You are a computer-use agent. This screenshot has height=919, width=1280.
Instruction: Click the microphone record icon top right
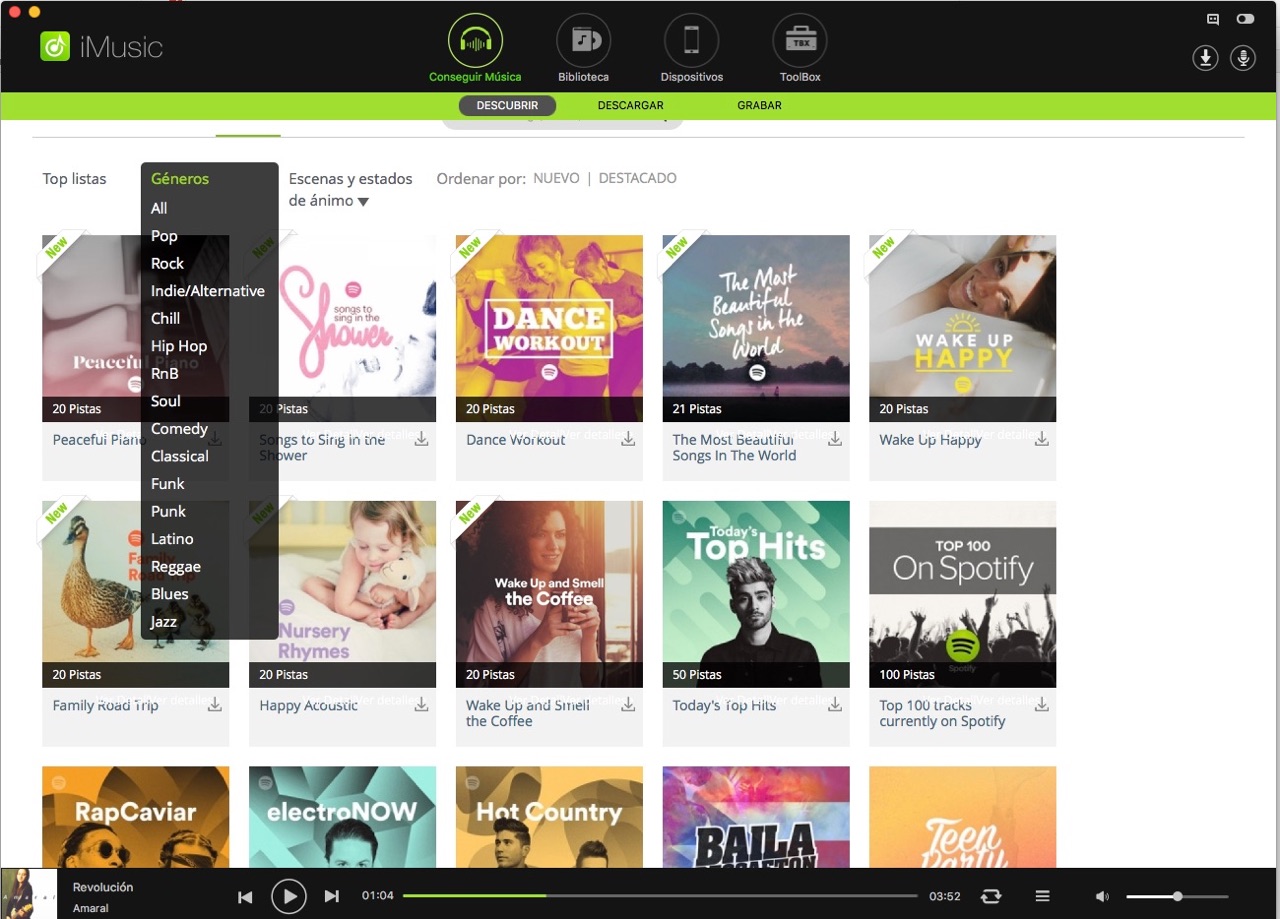[1243, 58]
